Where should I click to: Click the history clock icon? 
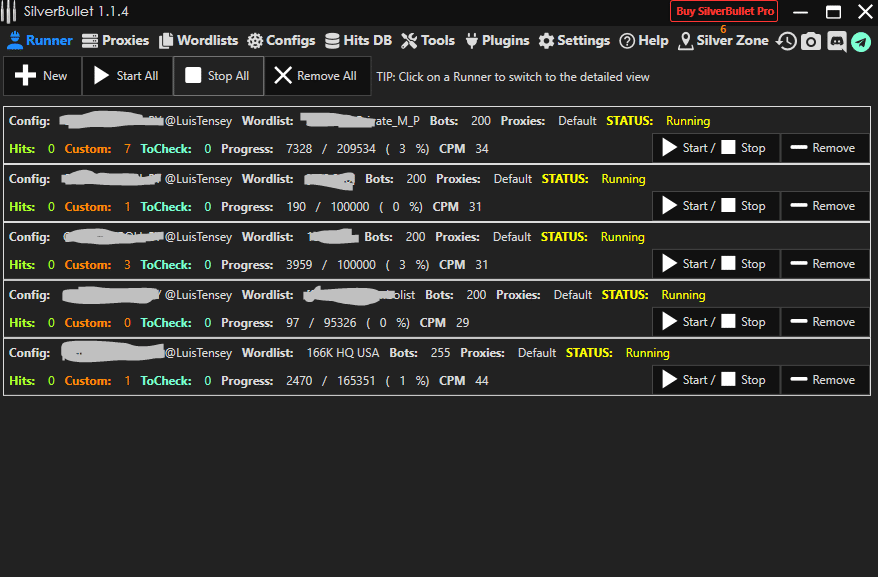[x=786, y=41]
